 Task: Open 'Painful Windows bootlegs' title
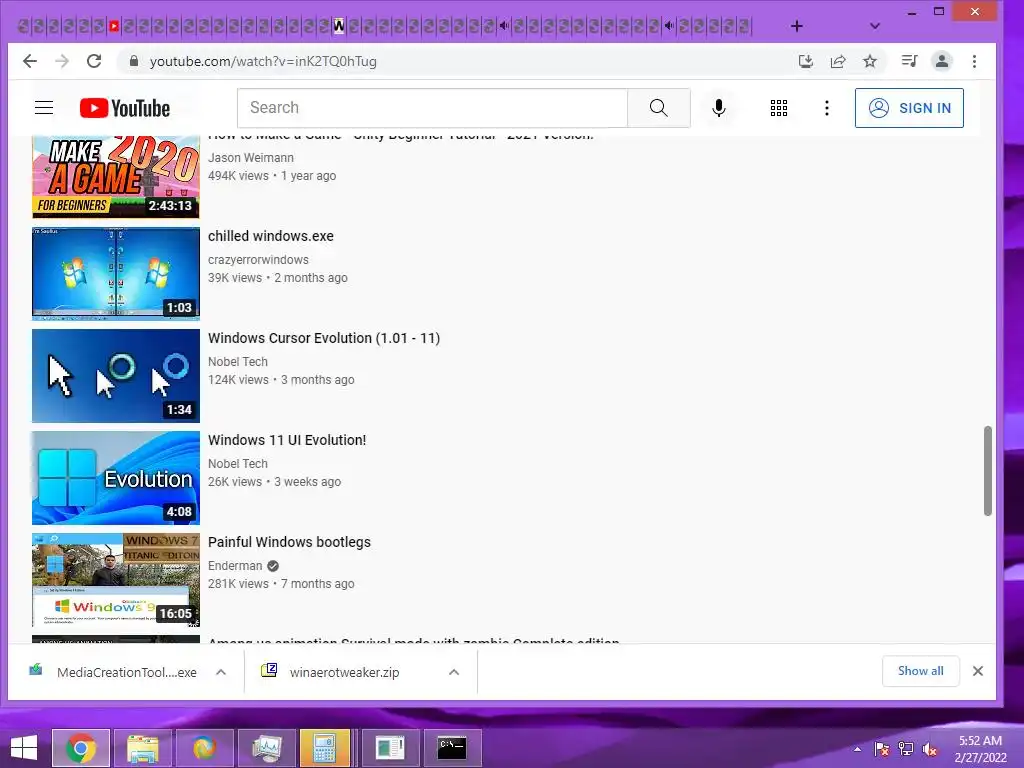[289, 542]
